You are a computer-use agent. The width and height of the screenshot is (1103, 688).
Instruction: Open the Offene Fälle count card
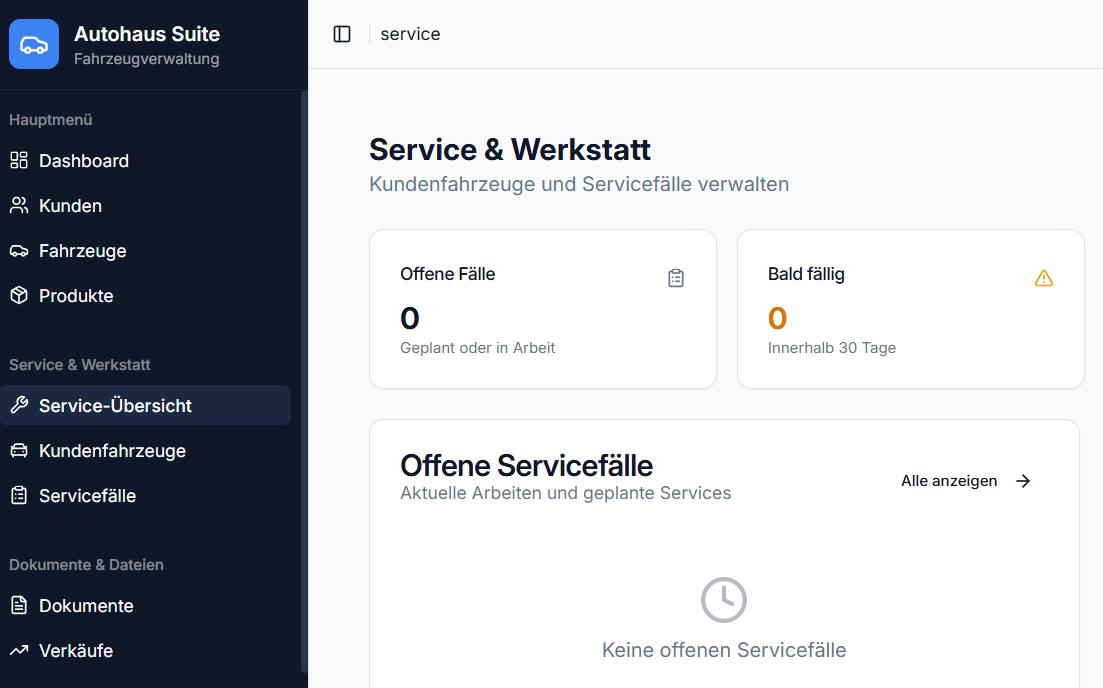[542, 308]
